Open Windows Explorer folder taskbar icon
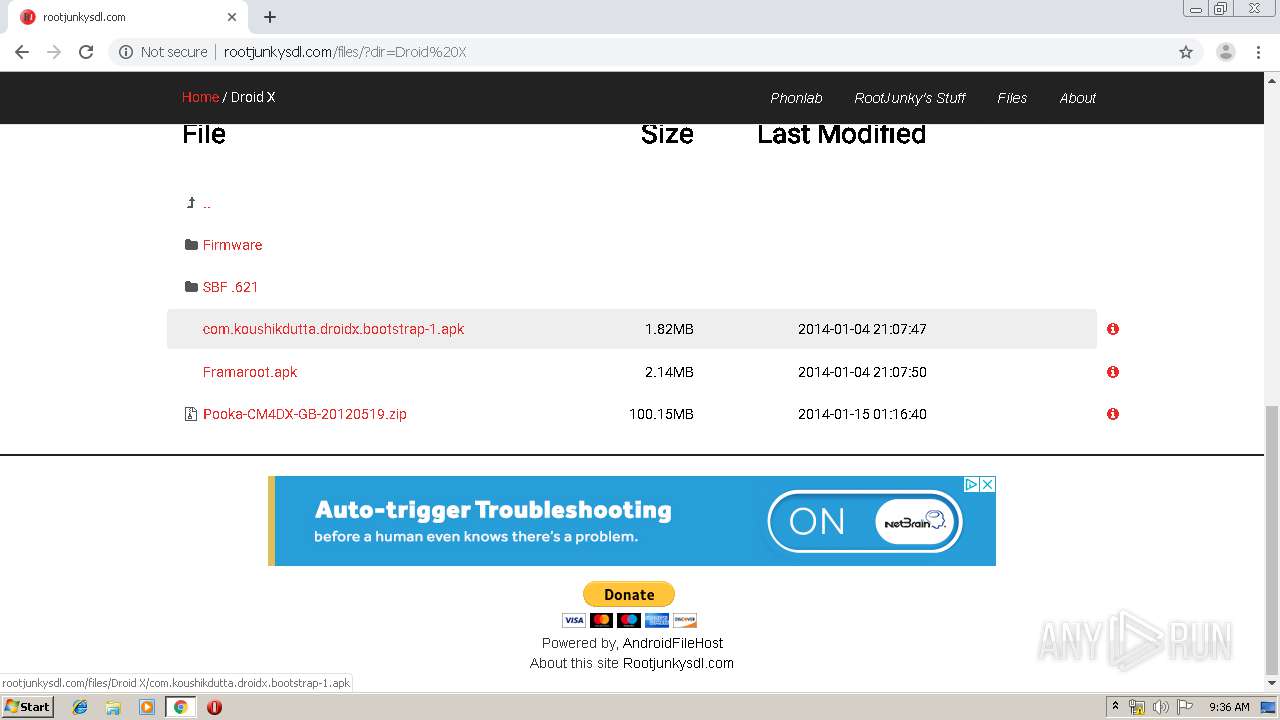This screenshot has width=1280, height=720. point(113,707)
